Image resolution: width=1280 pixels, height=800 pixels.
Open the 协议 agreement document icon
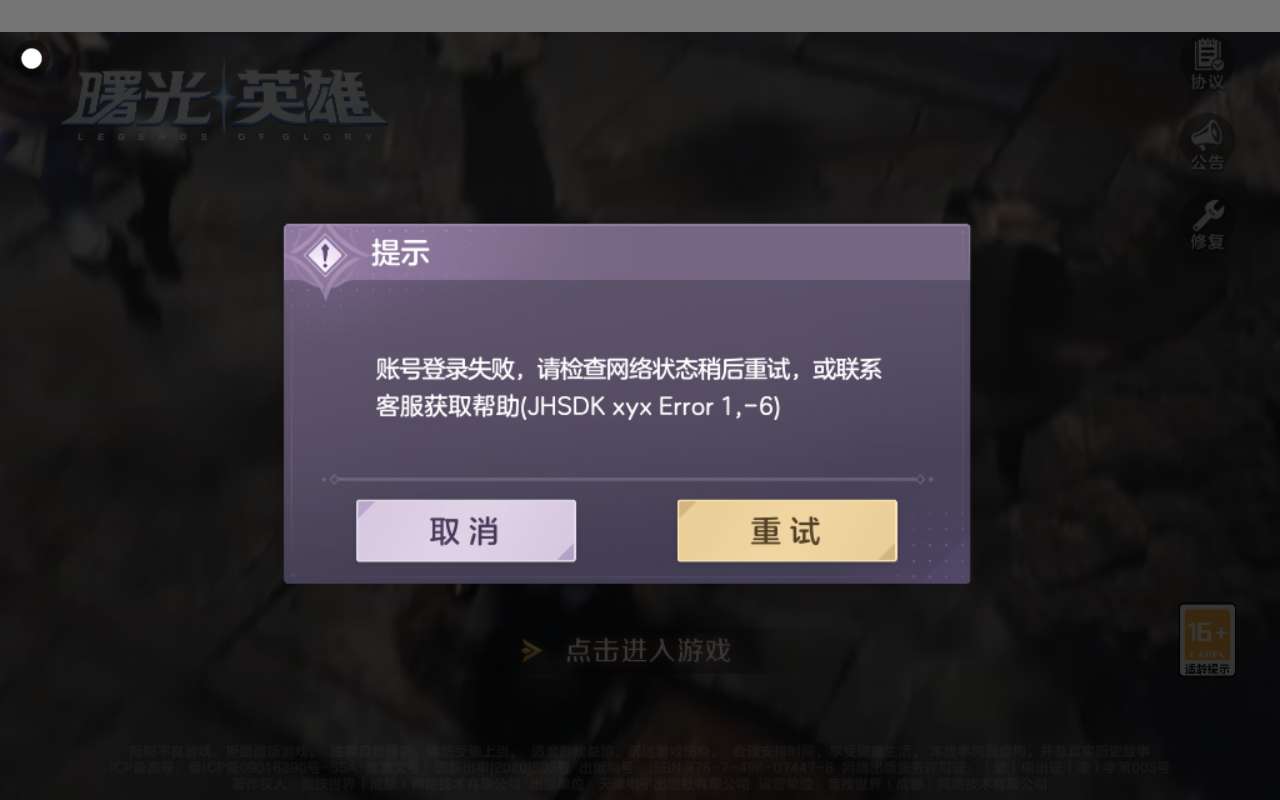pos(1207,55)
